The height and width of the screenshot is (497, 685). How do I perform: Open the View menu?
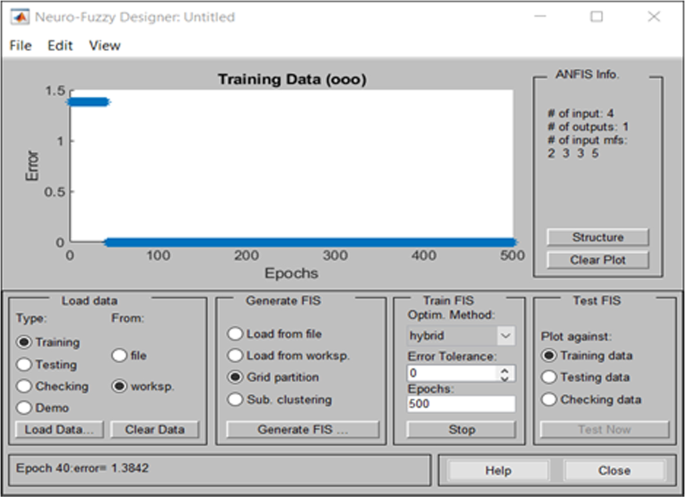tap(104, 45)
